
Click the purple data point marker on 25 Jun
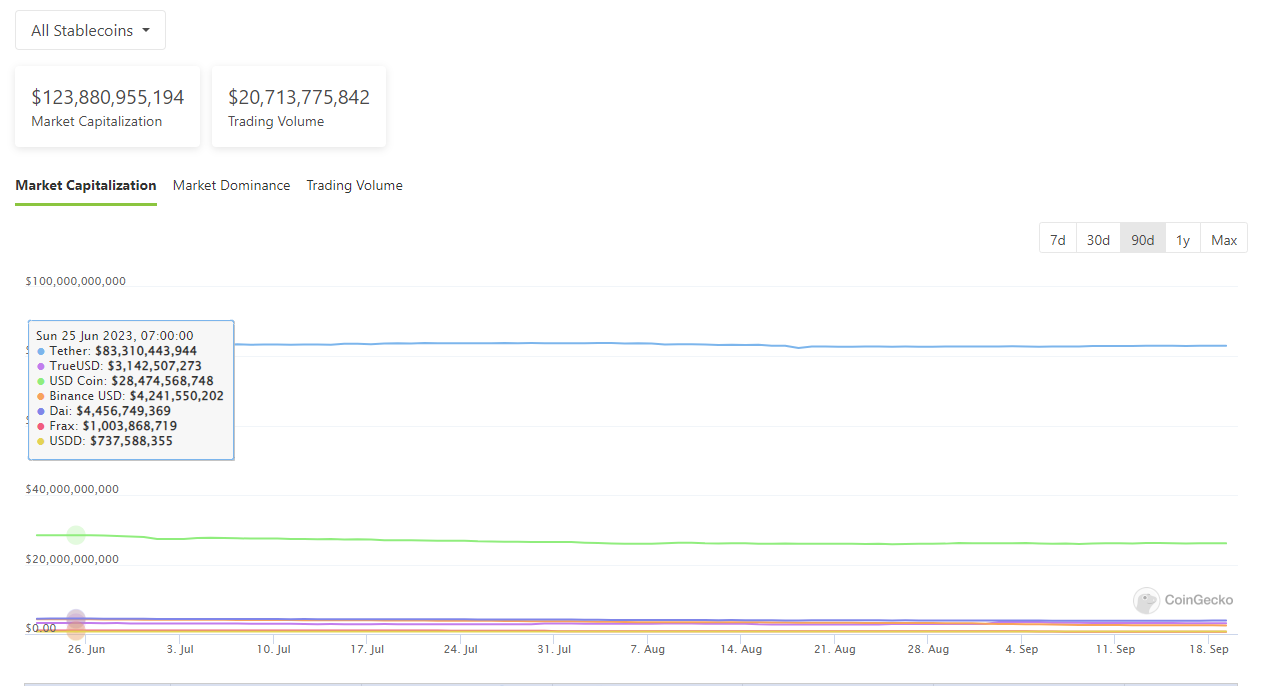(x=76, y=619)
